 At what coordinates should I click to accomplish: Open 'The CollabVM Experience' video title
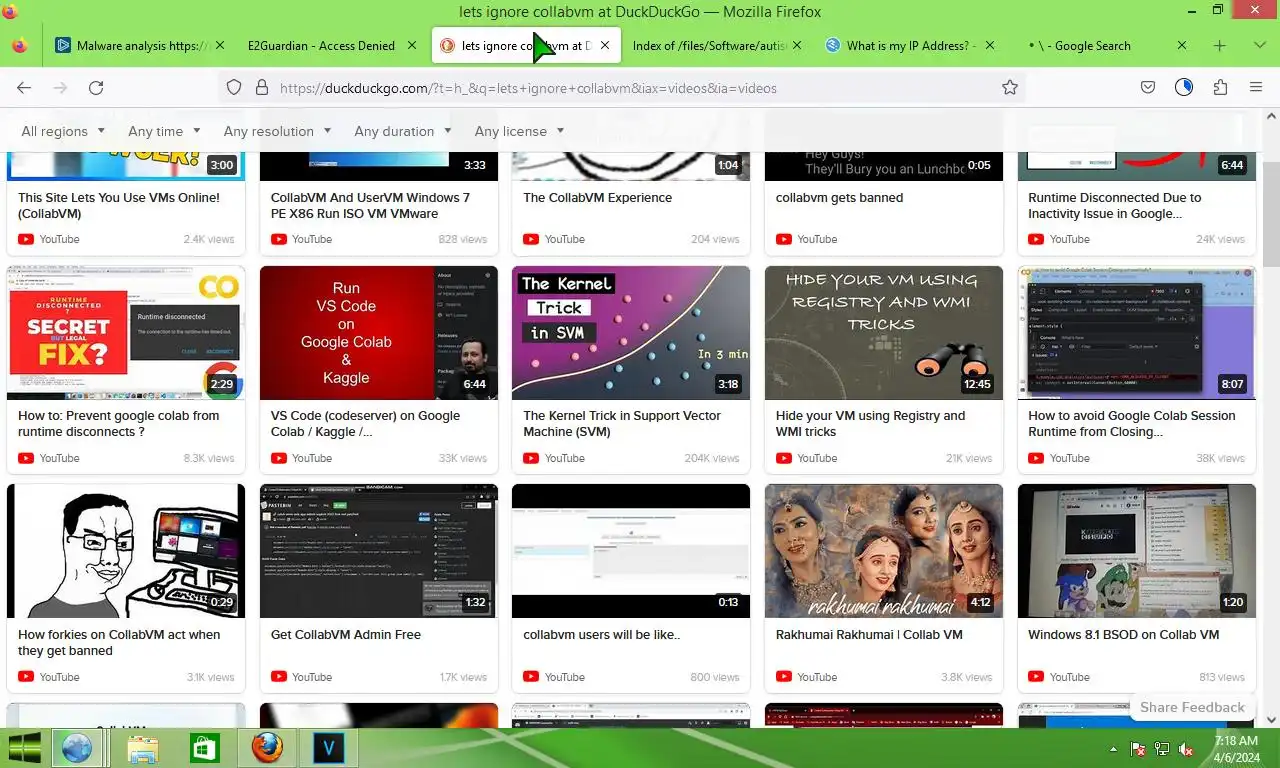[x=597, y=198]
